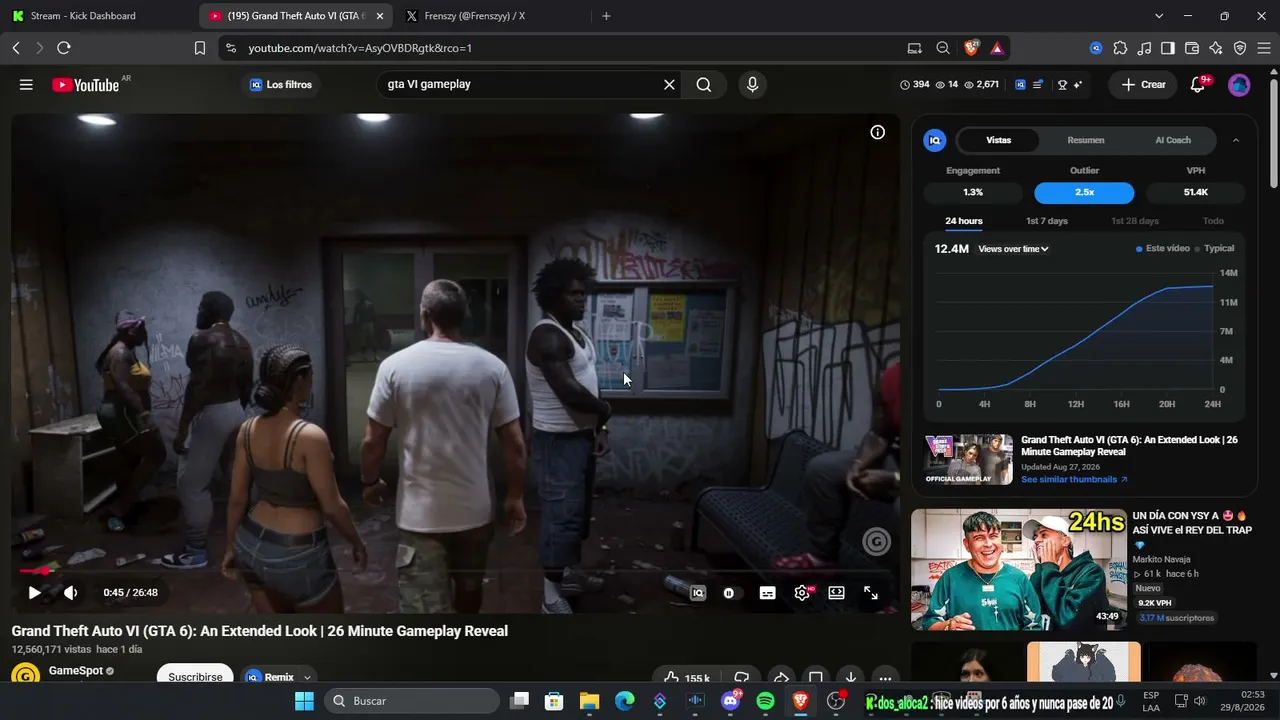Open Los filtros panel

281,85
